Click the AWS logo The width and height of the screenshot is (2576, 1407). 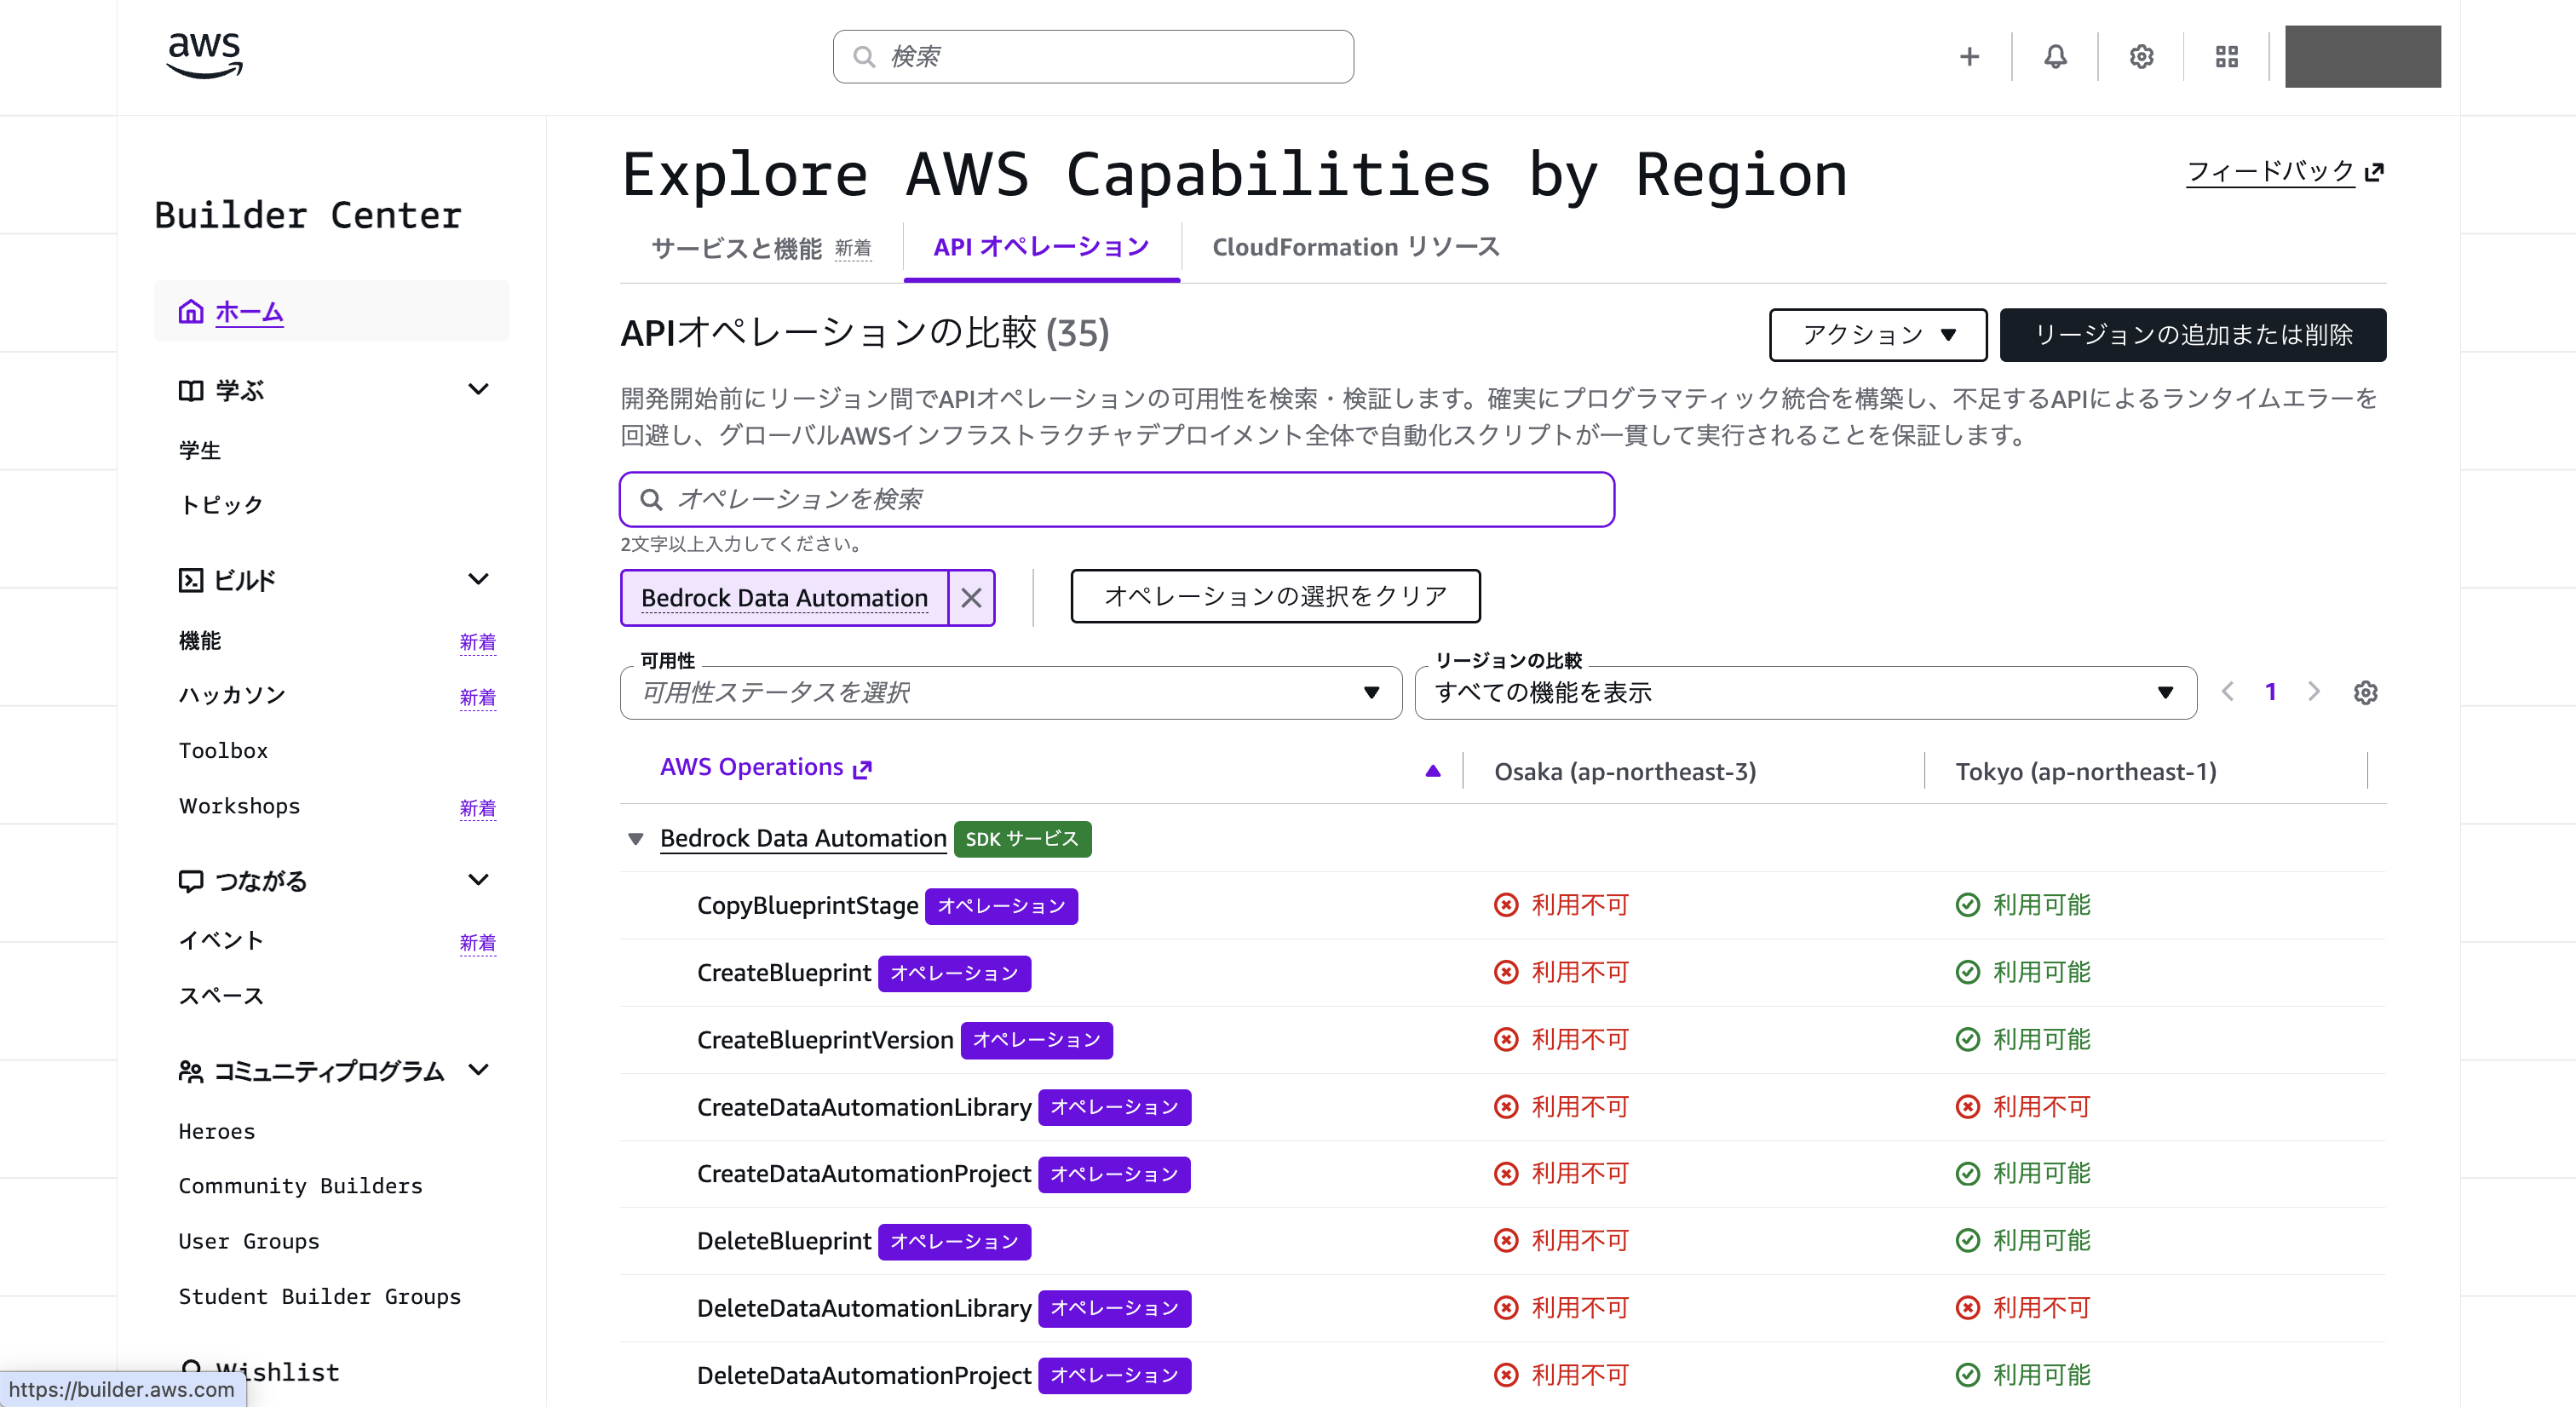(x=204, y=55)
